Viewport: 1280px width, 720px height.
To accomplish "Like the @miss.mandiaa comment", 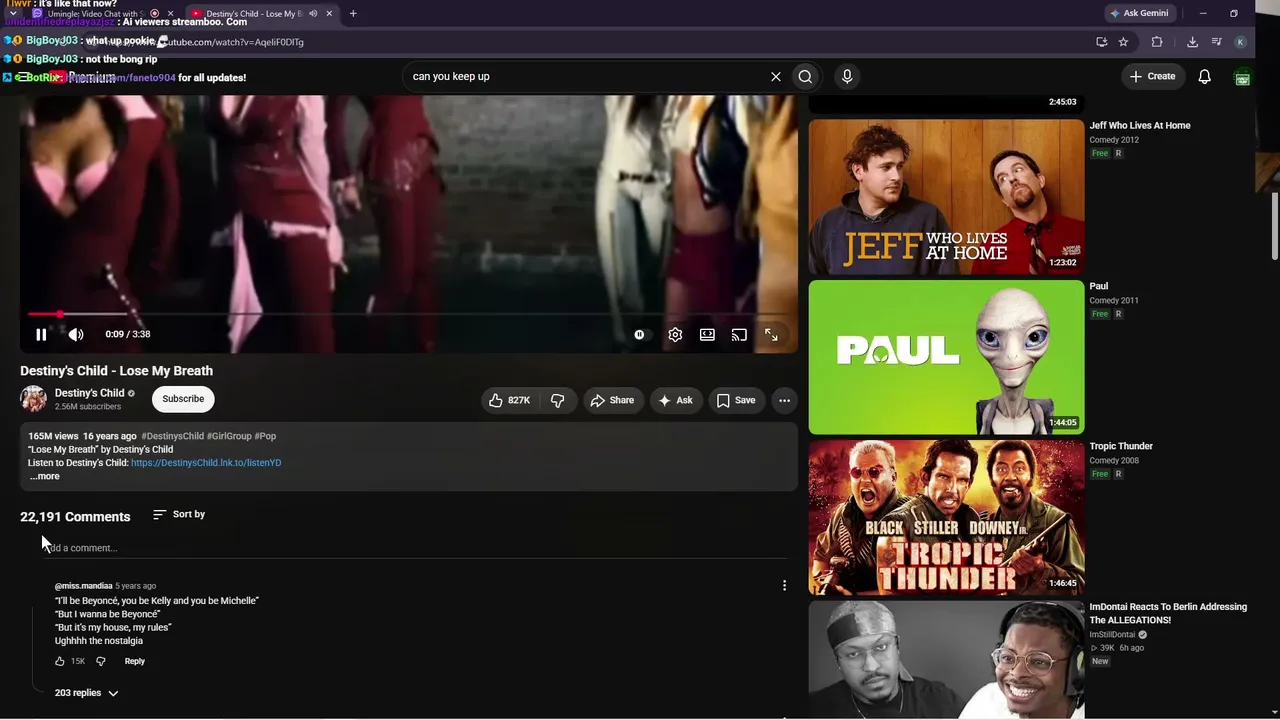I will point(60,661).
